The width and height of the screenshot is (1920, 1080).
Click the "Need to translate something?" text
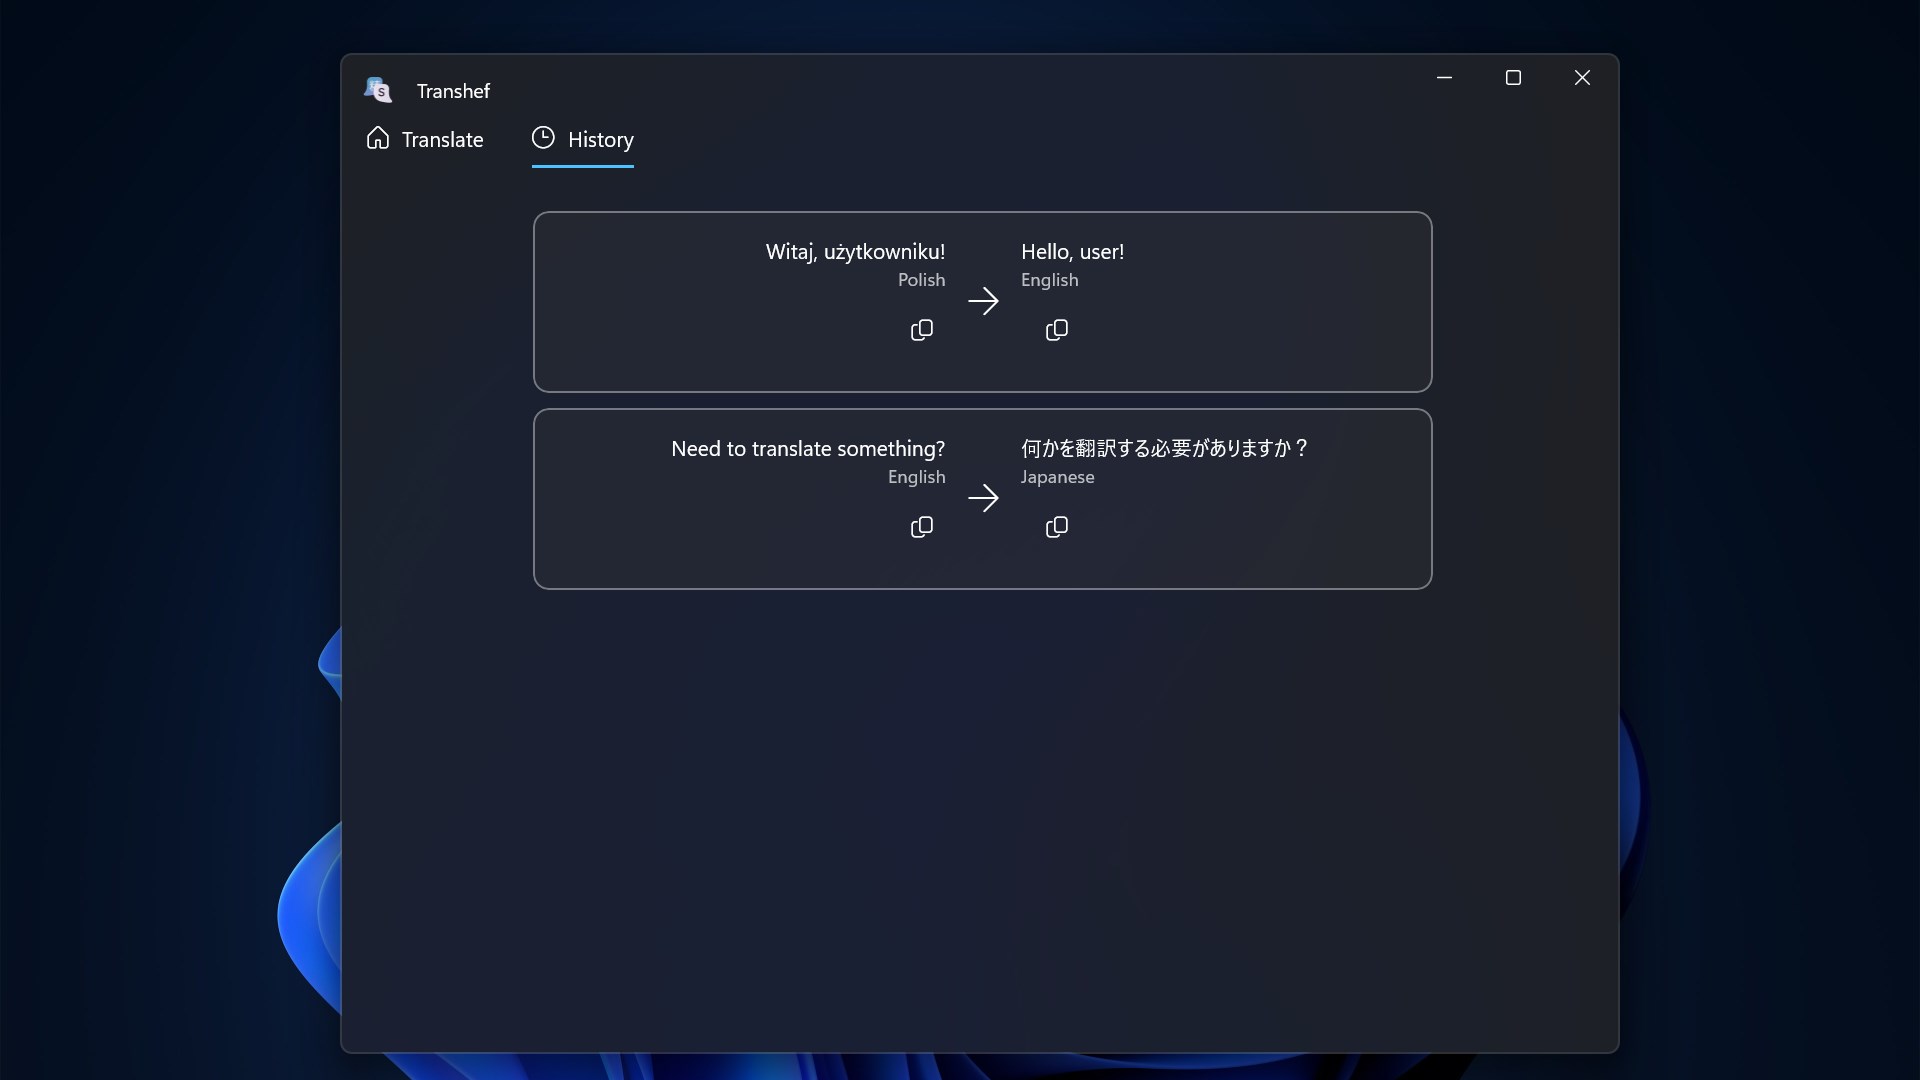[x=807, y=449]
